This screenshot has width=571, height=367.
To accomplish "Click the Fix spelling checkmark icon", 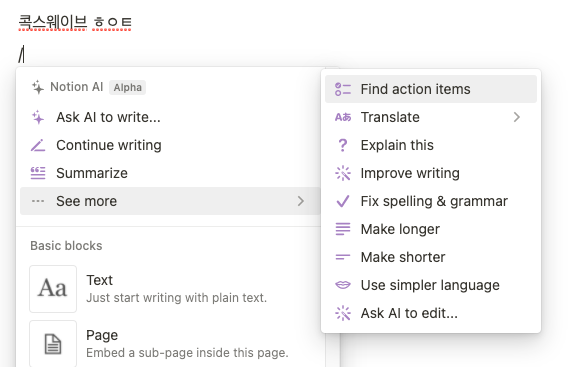I will coord(343,201).
